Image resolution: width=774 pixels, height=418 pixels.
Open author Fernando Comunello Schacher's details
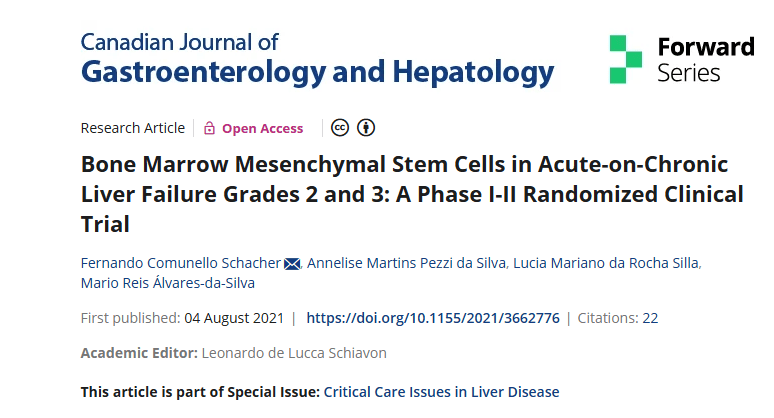(x=180, y=263)
